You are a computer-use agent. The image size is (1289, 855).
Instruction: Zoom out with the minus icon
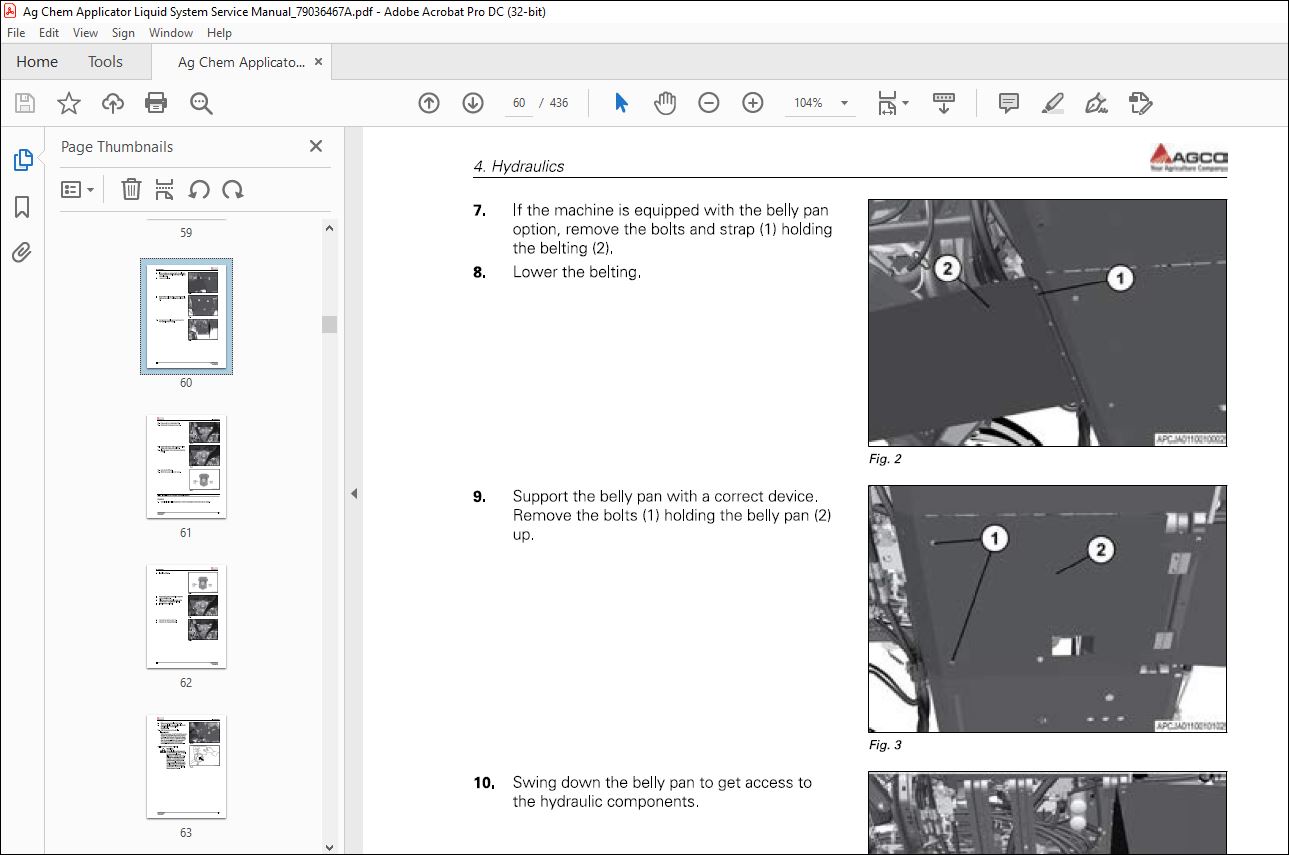click(709, 103)
